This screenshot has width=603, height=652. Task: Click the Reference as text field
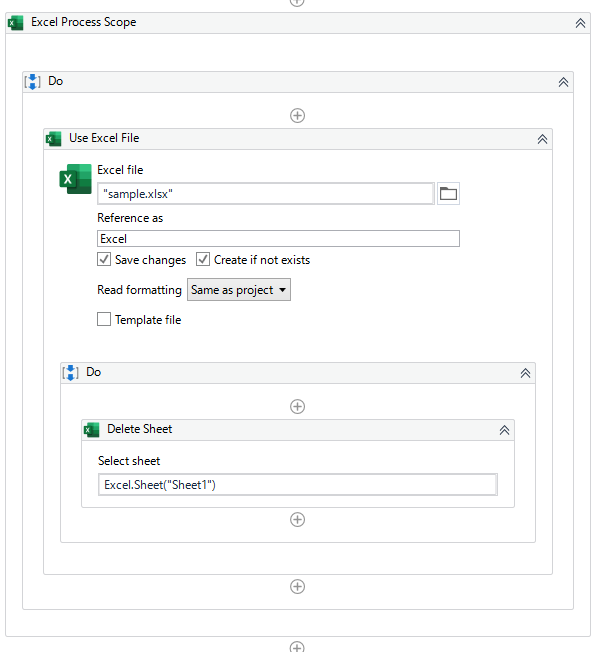pos(278,239)
